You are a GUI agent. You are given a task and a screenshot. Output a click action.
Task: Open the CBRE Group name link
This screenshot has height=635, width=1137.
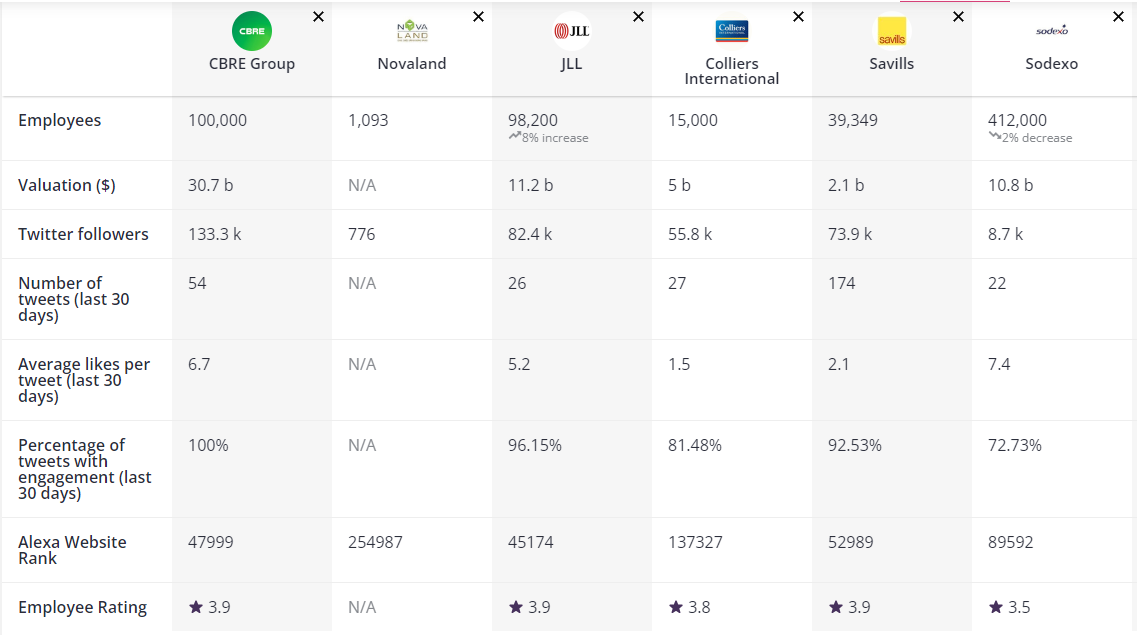252,64
